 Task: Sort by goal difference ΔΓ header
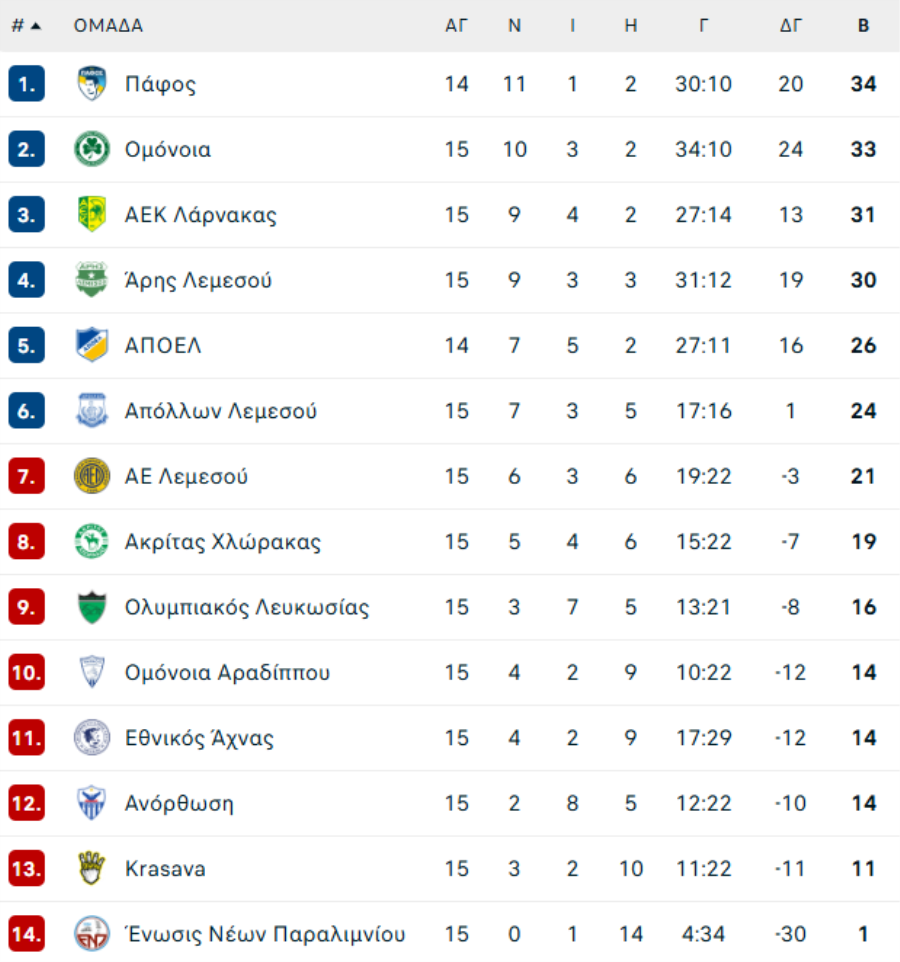pyautogui.click(x=791, y=26)
